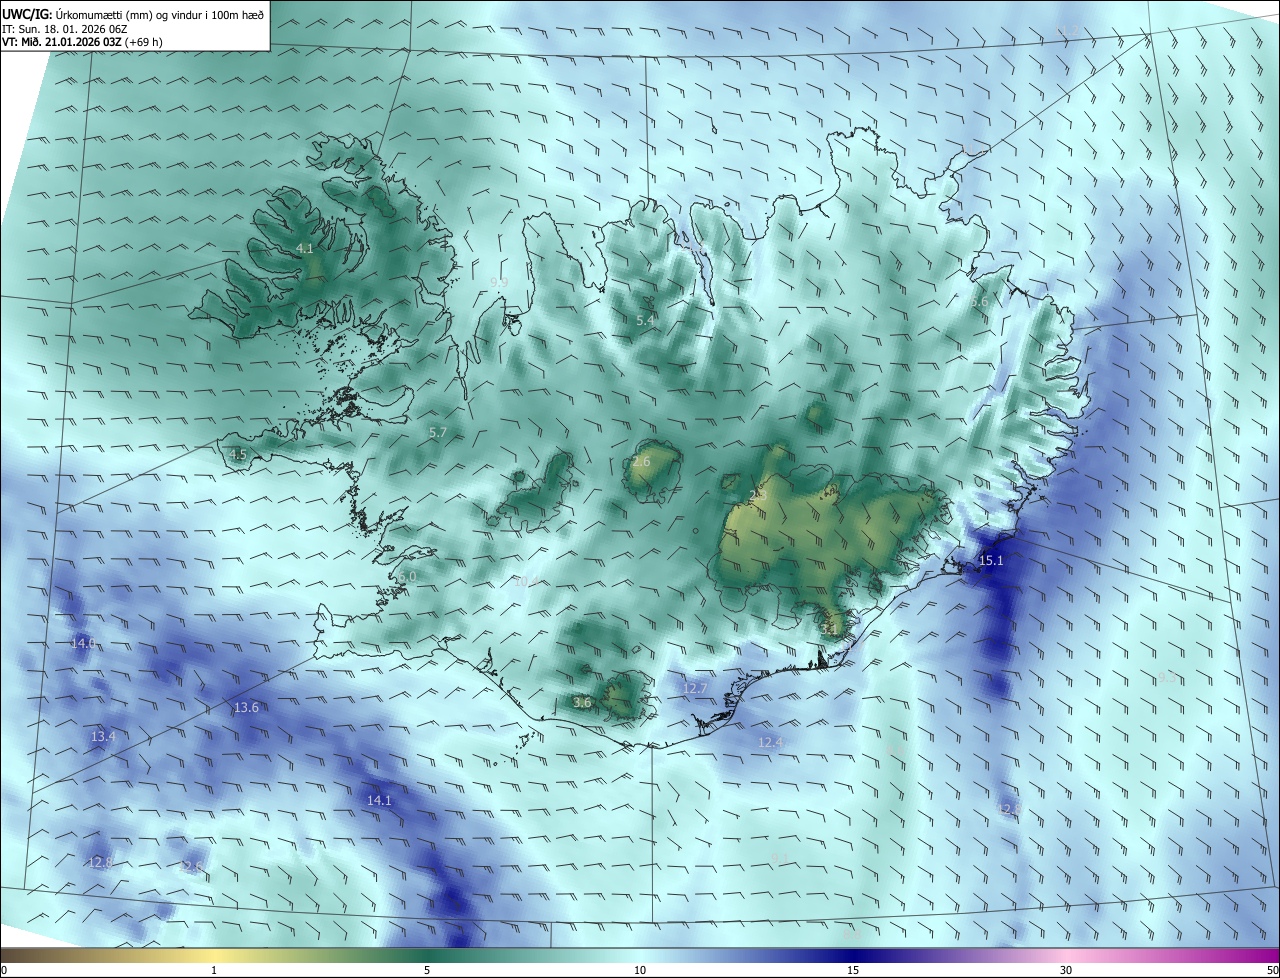Select the 4.5 value label
The height and width of the screenshot is (978, 1280).
coord(238,454)
